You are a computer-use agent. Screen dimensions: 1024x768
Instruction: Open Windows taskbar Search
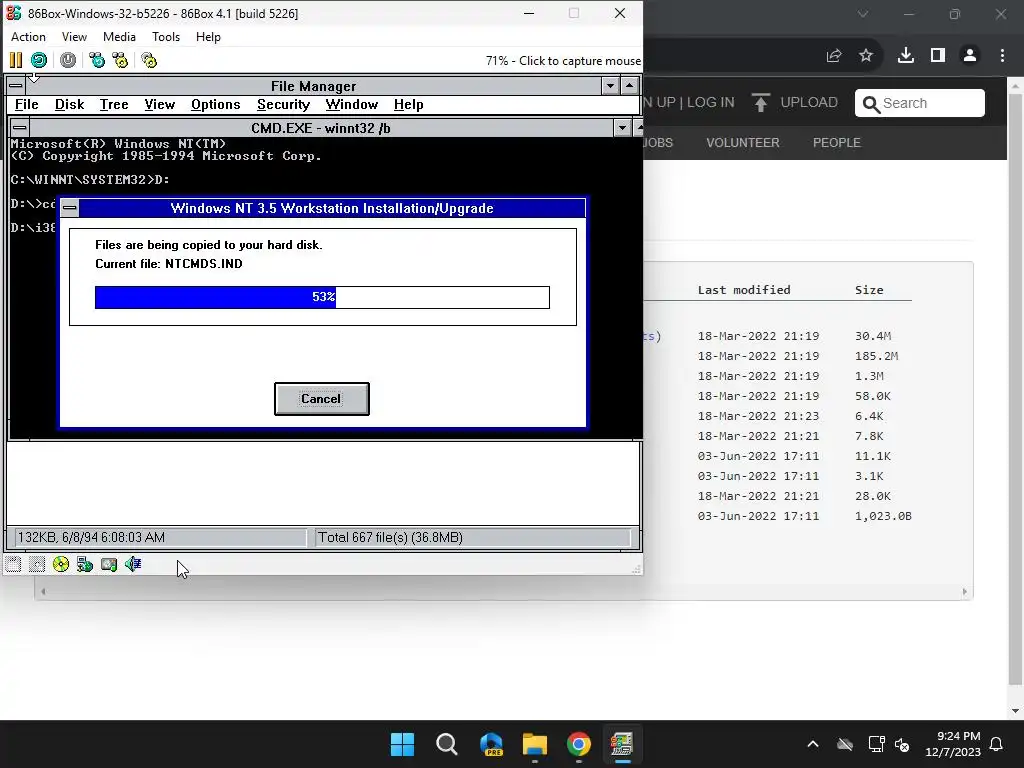(x=447, y=744)
